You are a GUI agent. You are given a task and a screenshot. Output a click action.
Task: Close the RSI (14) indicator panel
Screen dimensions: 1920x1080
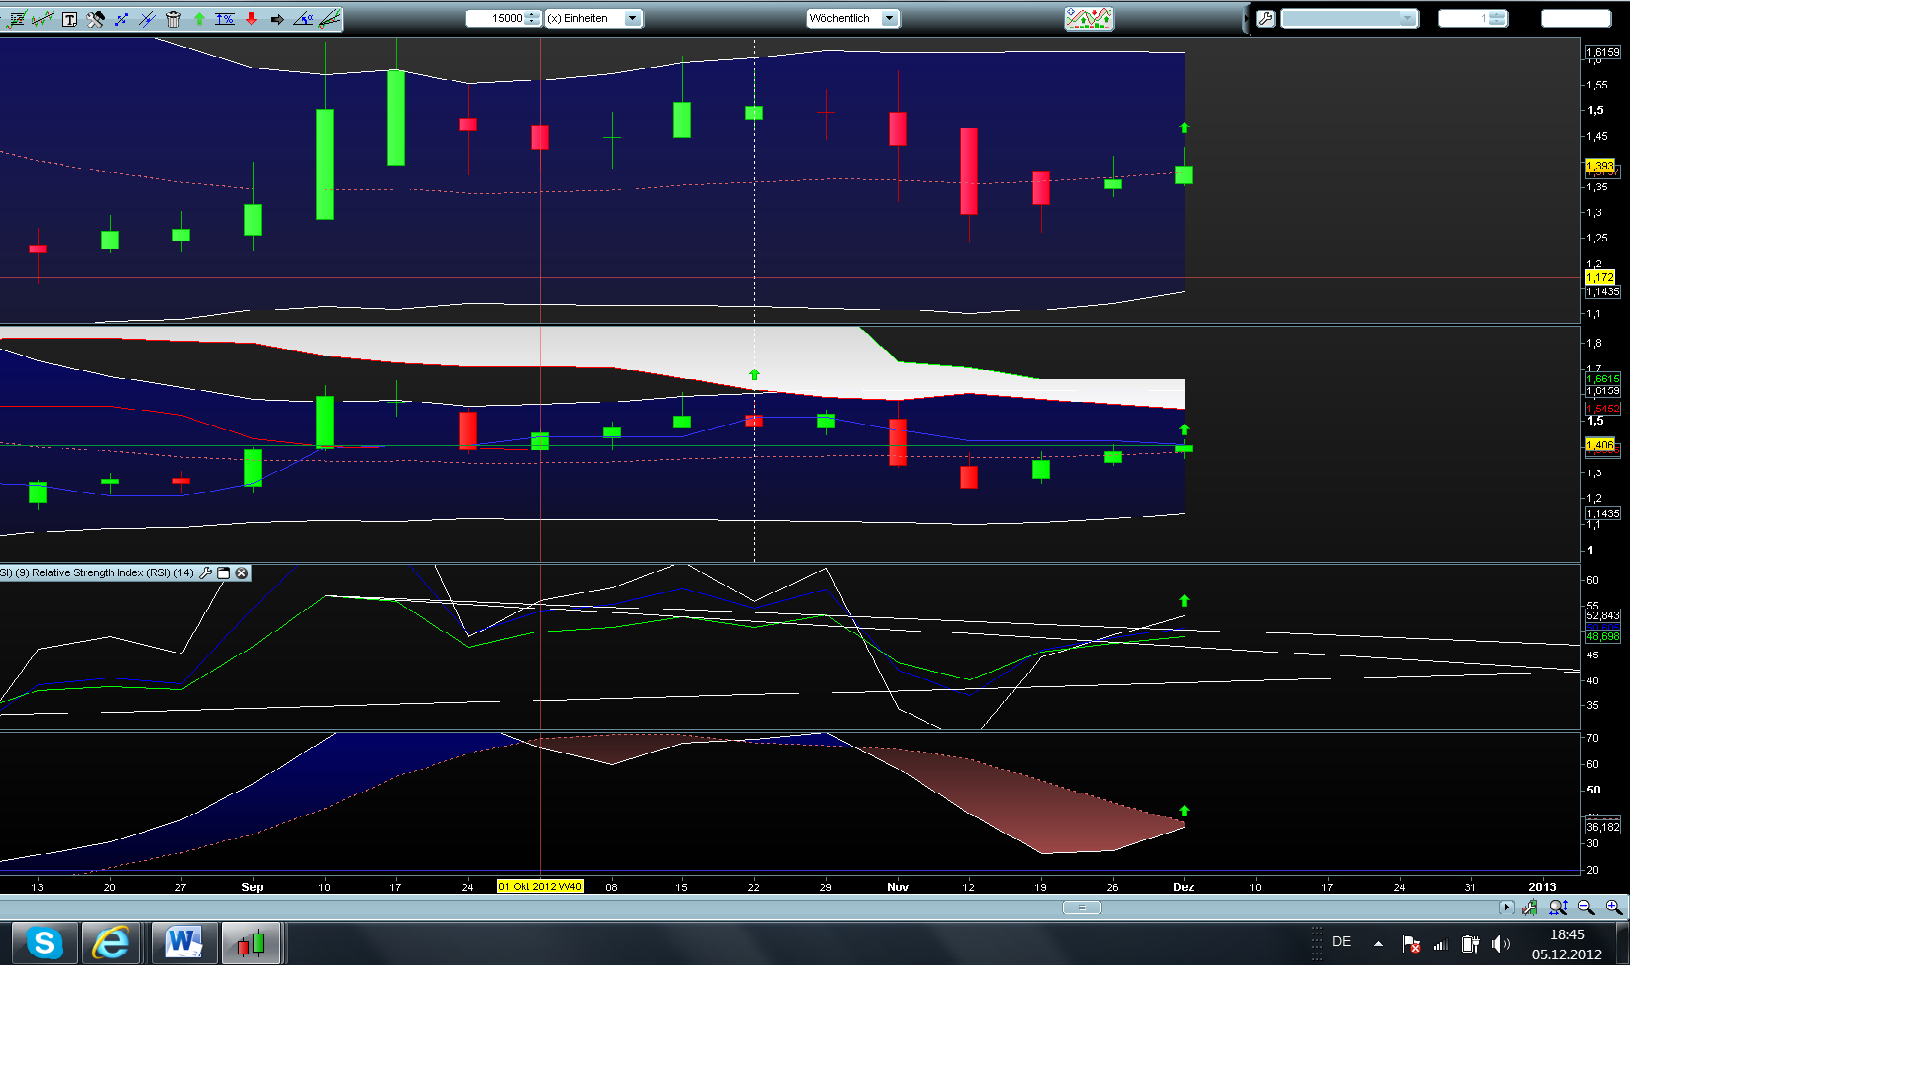(242, 573)
